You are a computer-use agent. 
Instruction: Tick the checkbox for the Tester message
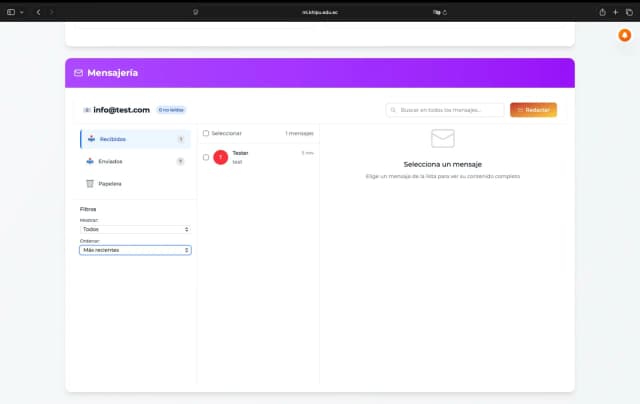(206, 157)
